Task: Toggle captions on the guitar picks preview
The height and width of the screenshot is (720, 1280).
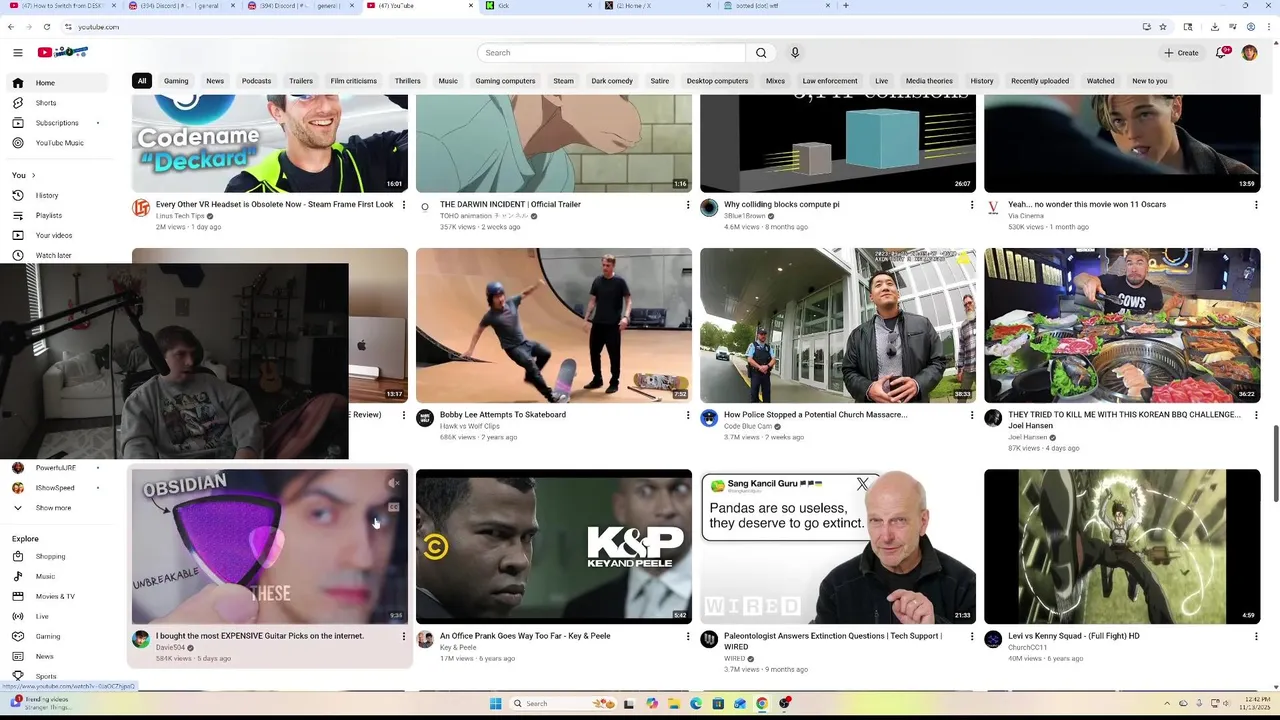Action: pyautogui.click(x=394, y=507)
